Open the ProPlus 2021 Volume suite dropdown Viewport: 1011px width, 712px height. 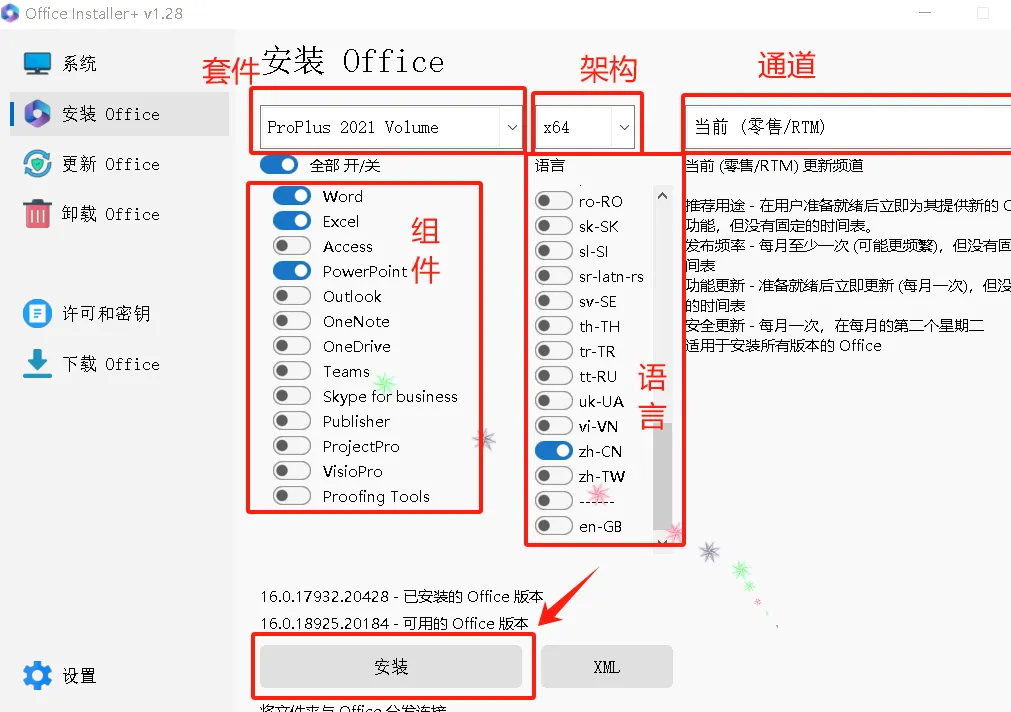point(391,127)
